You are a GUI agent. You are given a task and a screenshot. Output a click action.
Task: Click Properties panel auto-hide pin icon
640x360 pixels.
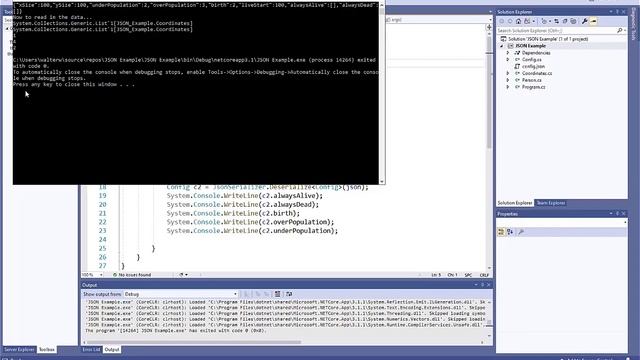[x=617, y=213]
